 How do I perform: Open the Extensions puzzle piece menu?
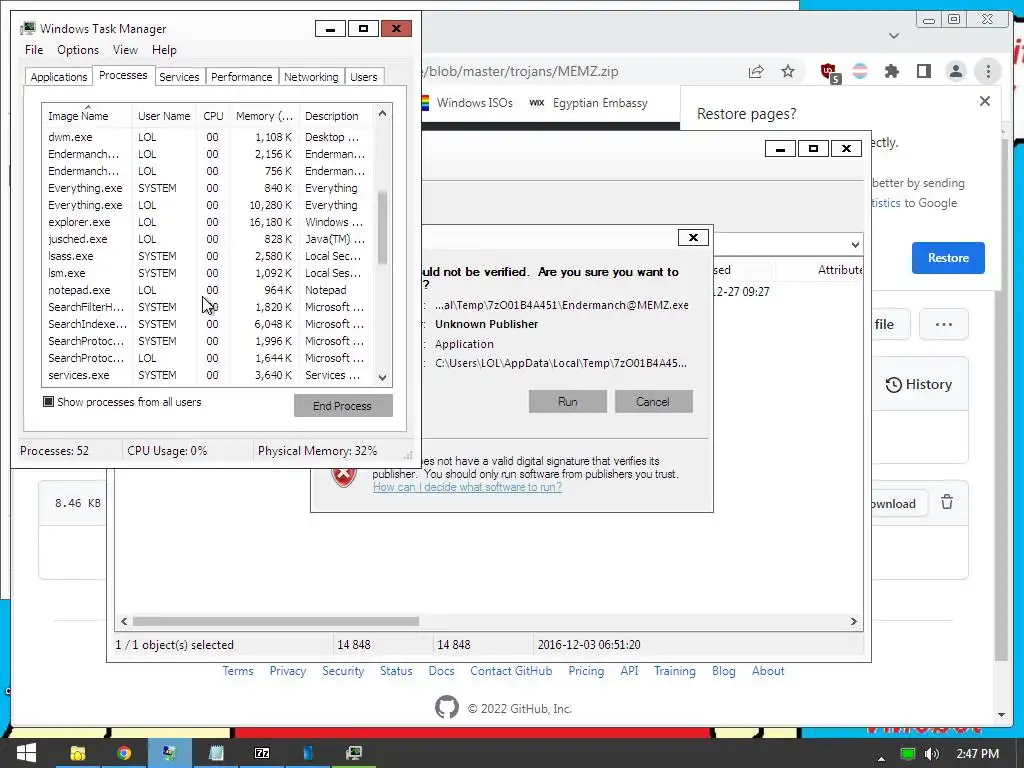click(x=891, y=71)
